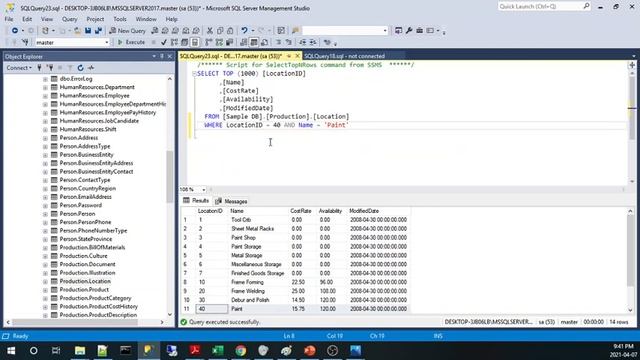Click the Cut scissors icon
The width and height of the screenshot is (640, 360).
[210, 31]
